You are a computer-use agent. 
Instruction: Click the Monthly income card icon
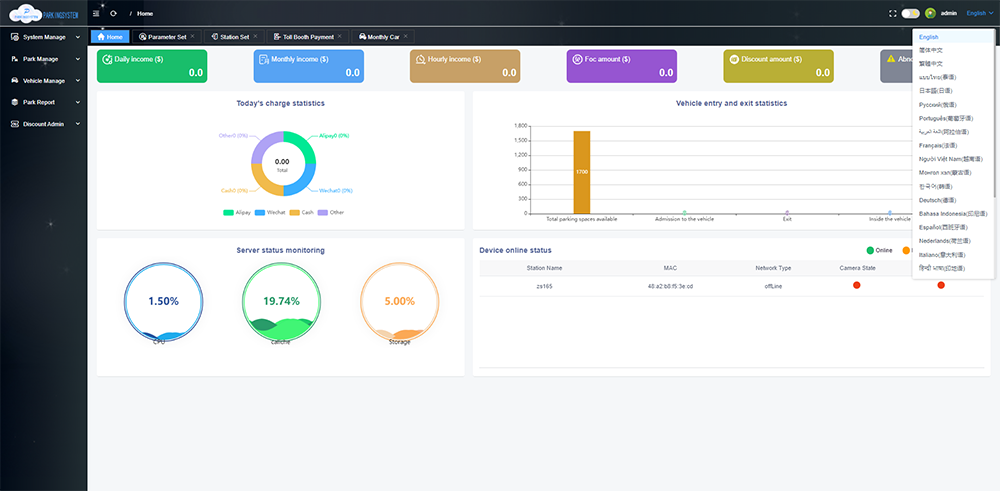263,60
